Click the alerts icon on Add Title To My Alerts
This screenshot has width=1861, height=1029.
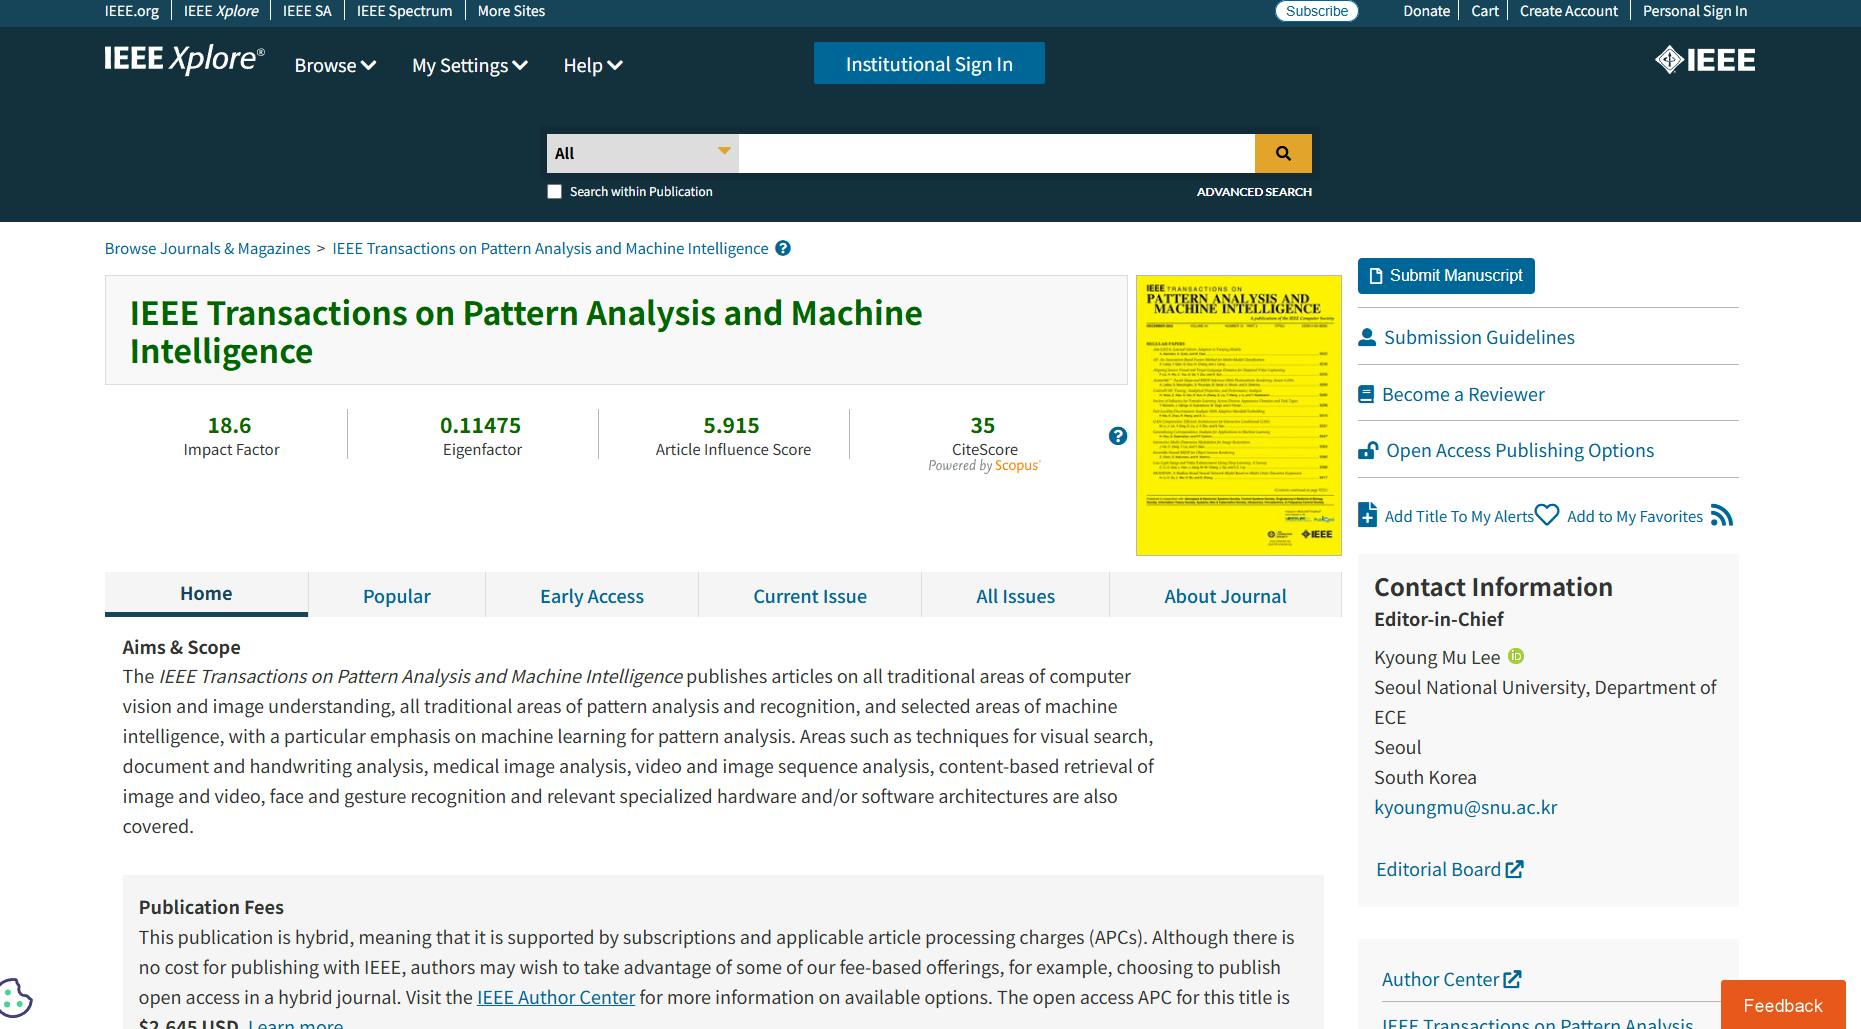pyautogui.click(x=1366, y=515)
